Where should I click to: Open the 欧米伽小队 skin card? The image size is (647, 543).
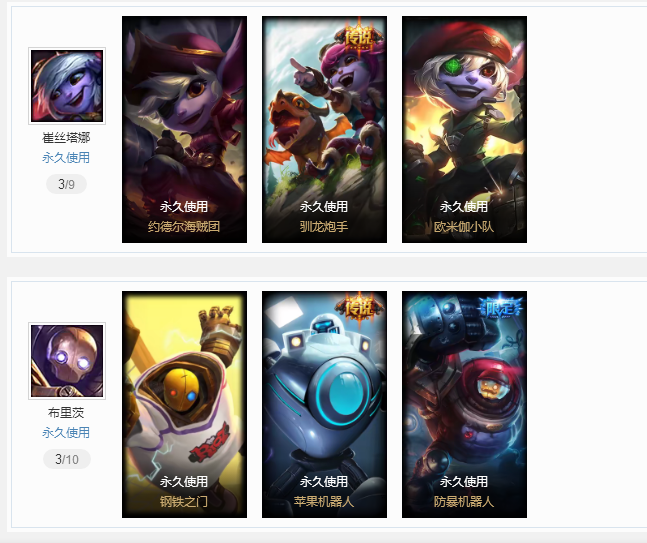464,130
